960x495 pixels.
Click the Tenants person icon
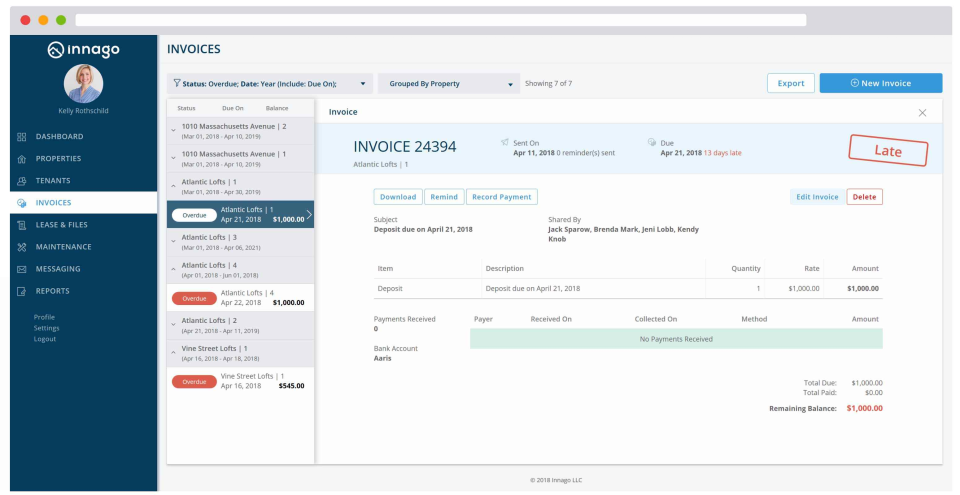(21, 181)
